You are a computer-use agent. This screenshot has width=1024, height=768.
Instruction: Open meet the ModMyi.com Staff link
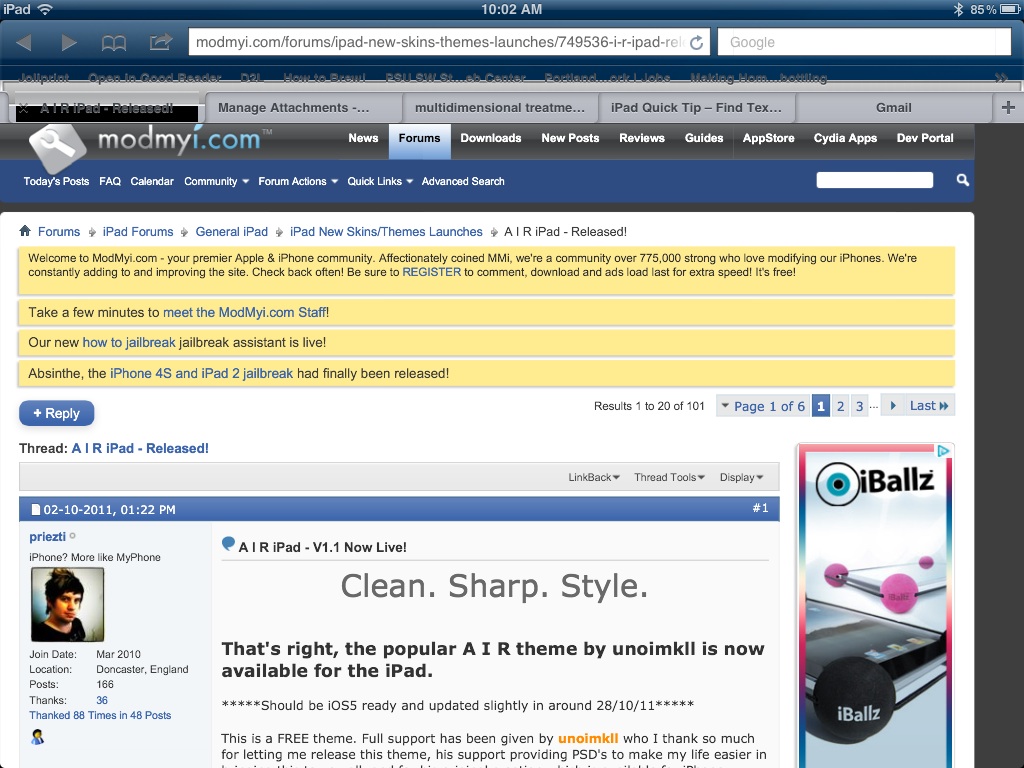pyautogui.click(x=245, y=313)
